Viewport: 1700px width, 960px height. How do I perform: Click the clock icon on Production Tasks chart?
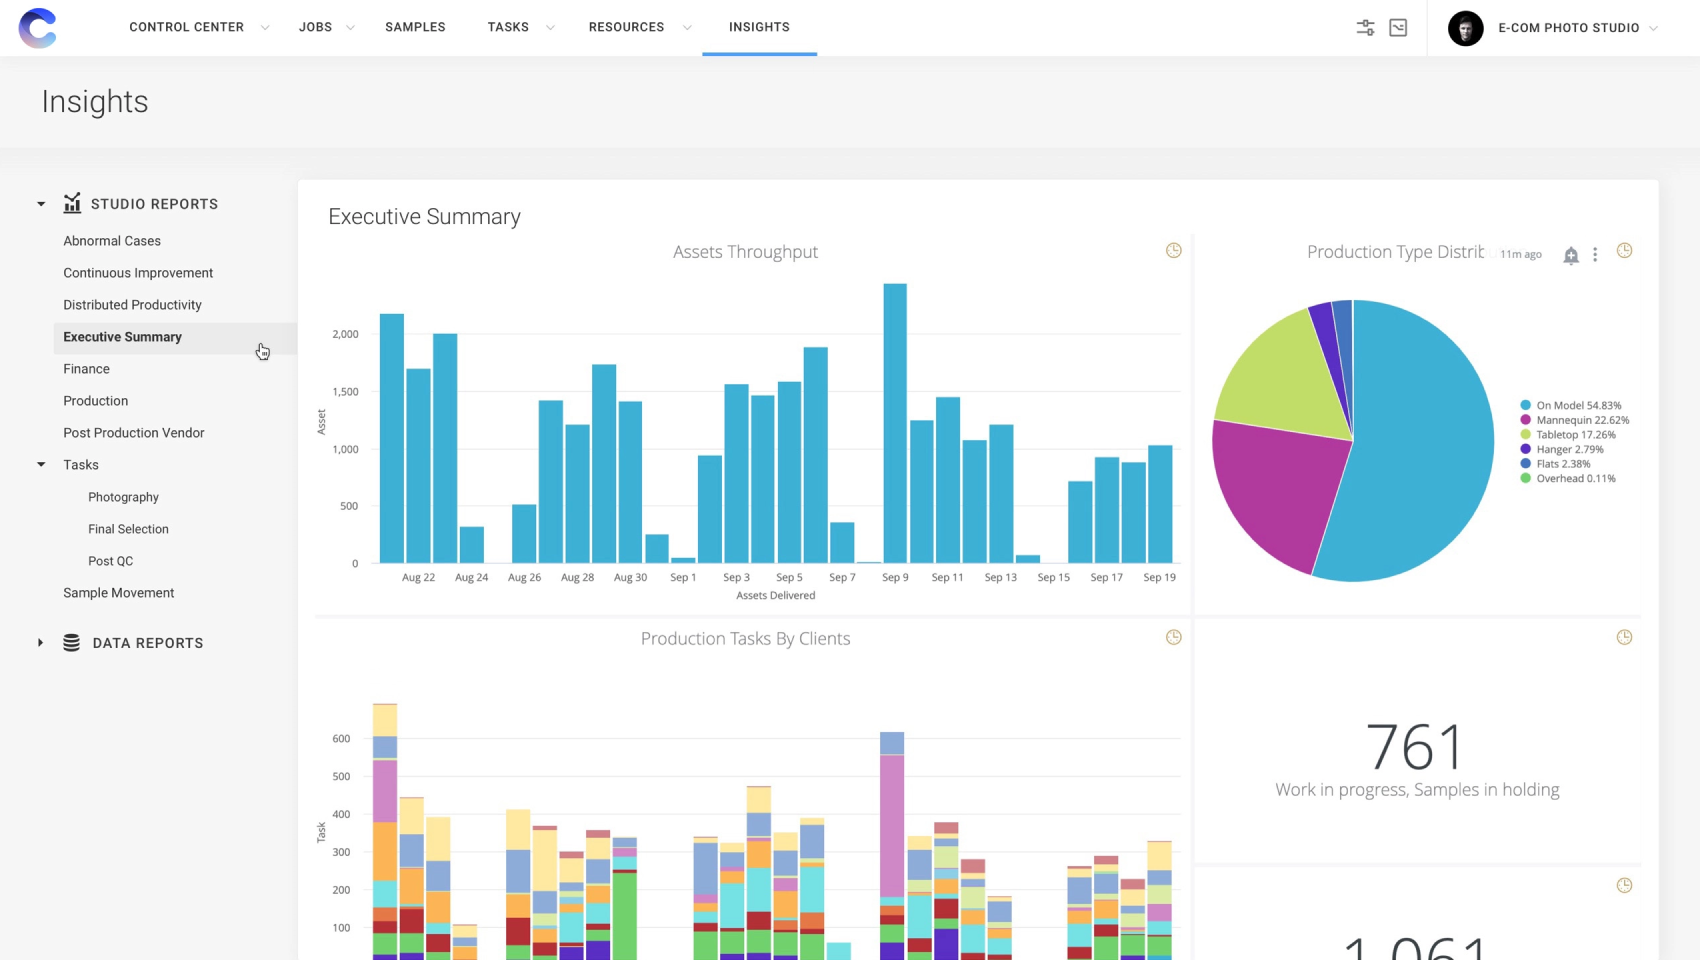click(1173, 636)
